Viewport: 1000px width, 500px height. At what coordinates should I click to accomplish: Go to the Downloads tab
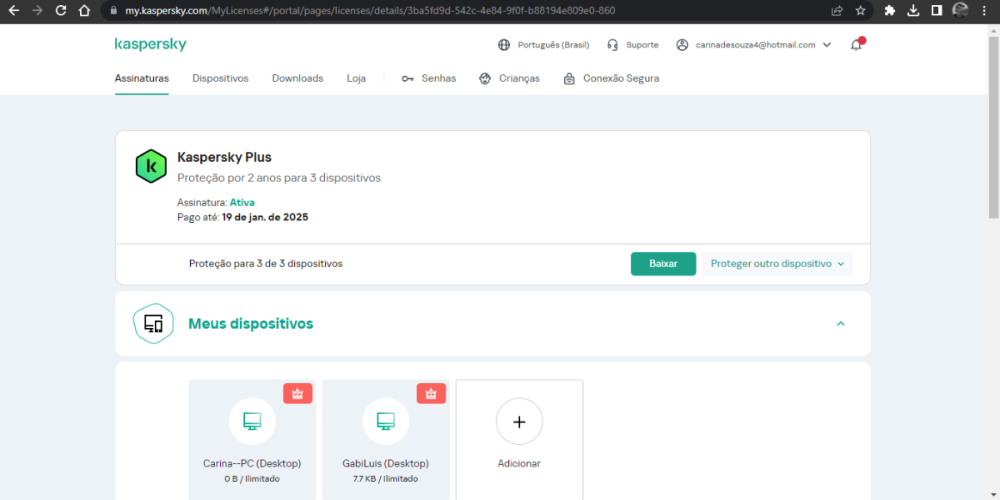(298, 78)
